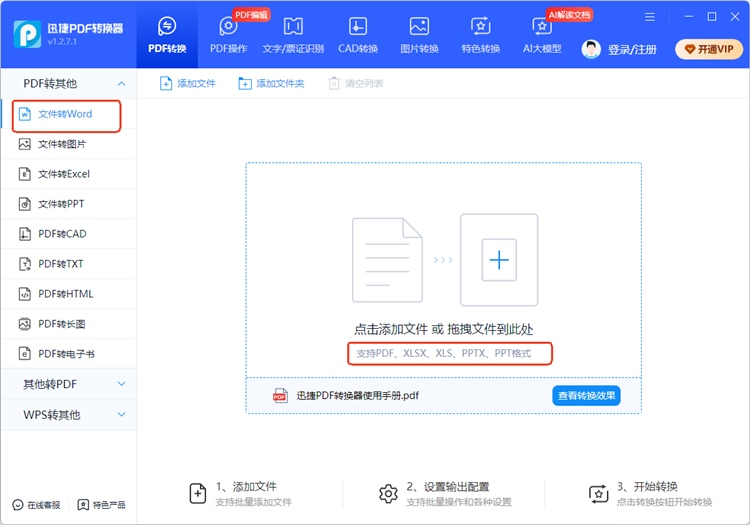750x525 pixels.
Task: Expand the WPS转其他 section
Action: pyautogui.click(x=69, y=415)
